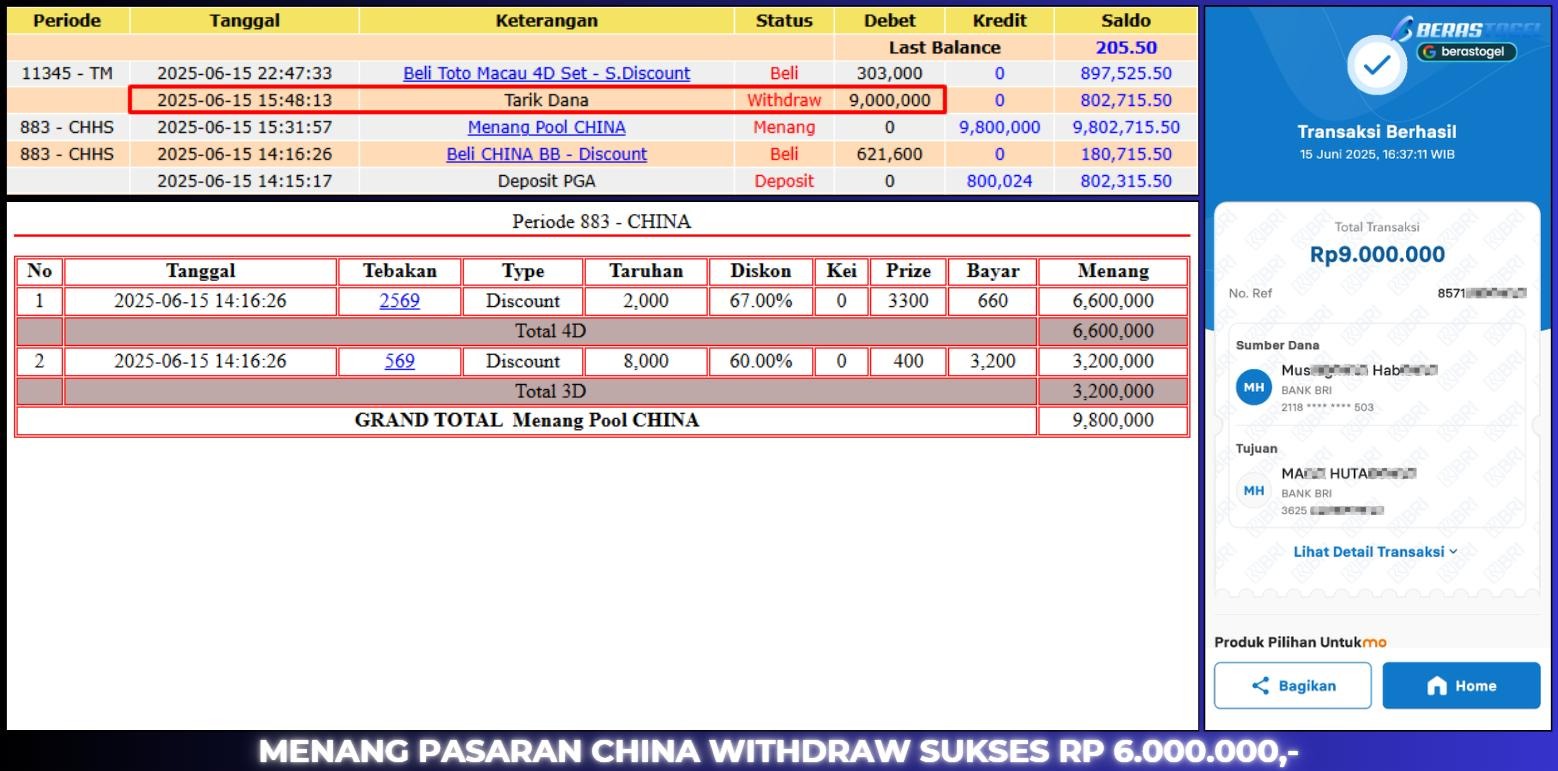Click the Diskon column header
Screen dimensions: 1558x771
pos(760,271)
